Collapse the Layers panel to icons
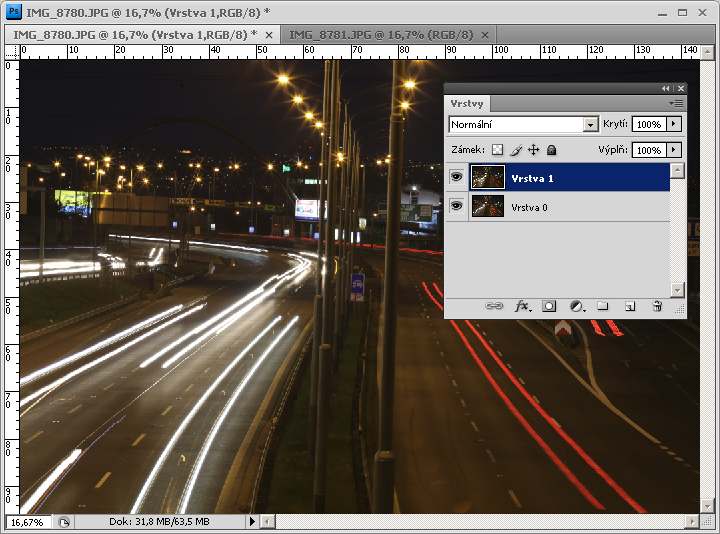Image resolution: width=720 pixels, height=534 pixels. click(666, 88)
